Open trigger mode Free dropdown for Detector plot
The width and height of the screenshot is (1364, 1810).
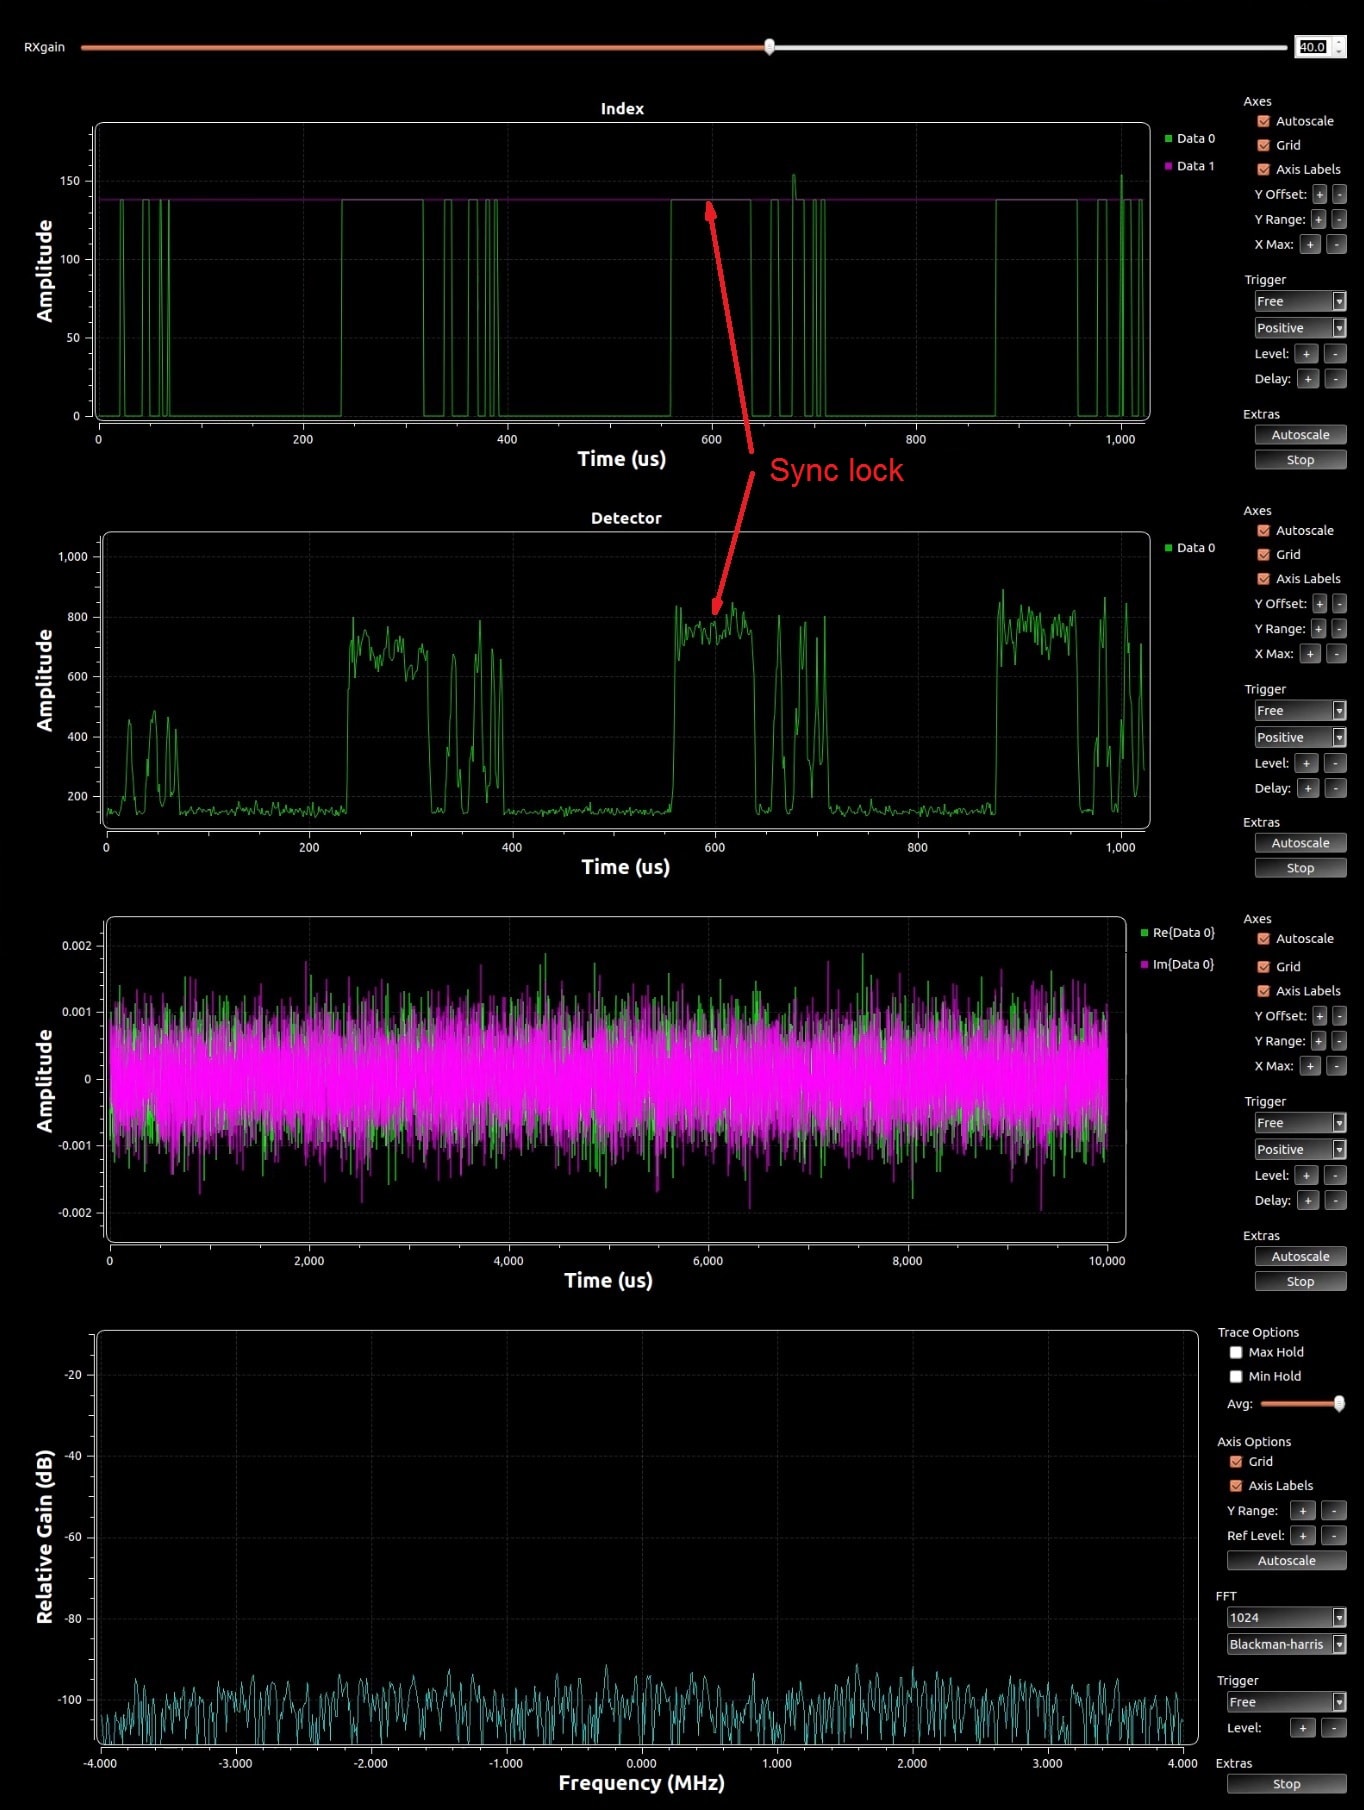click(x=1300, y=711)
